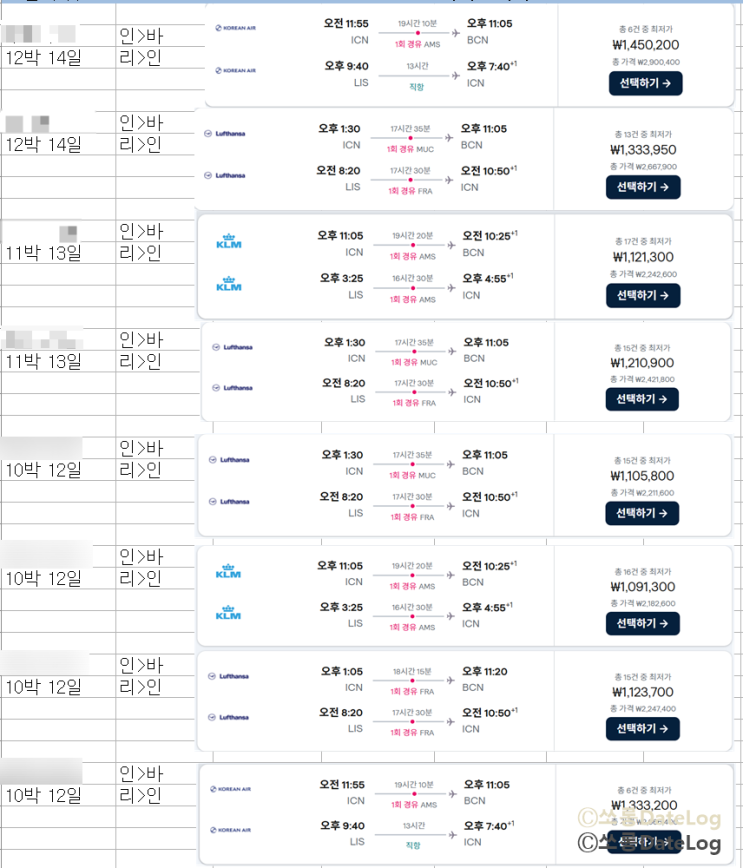Click the return-leg Korean Air logo beside LIS 오후 9:40

click(x=234, y=71)
